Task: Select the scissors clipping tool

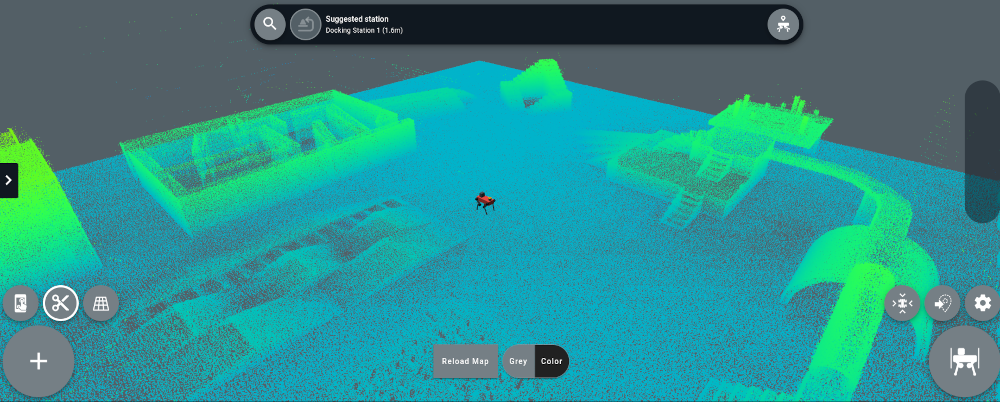Action: [61, 303]
